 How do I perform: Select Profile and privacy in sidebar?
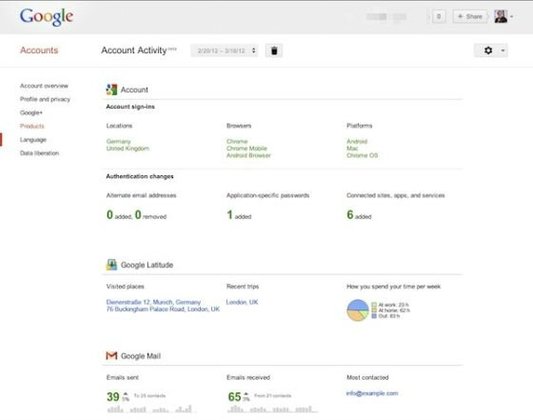45,99
